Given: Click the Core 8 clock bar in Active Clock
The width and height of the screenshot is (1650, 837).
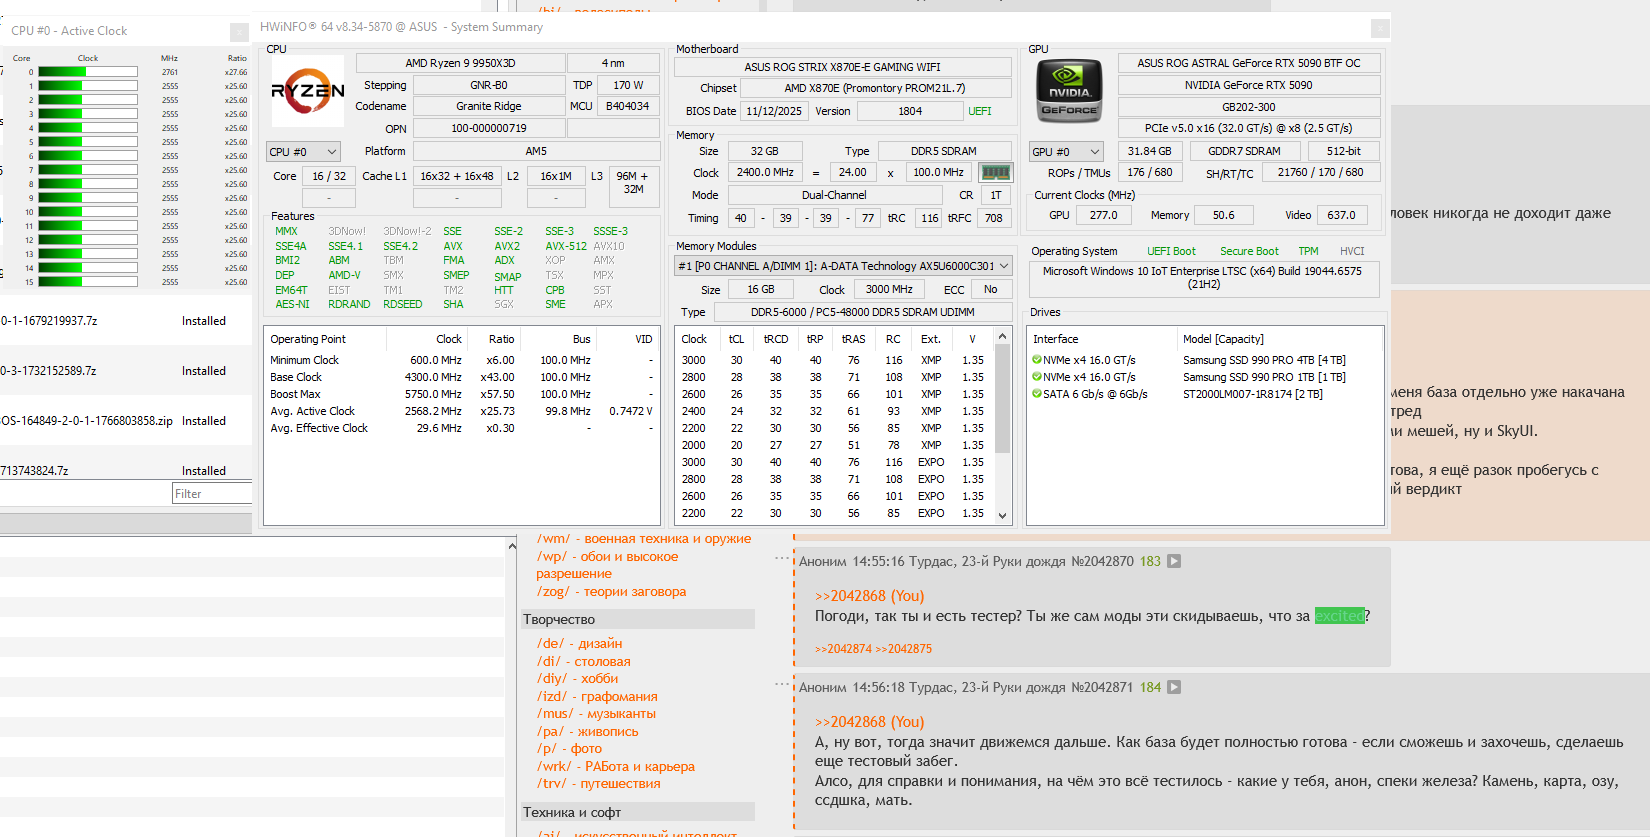Looking at the screenshot, I should tap(87, 184).
